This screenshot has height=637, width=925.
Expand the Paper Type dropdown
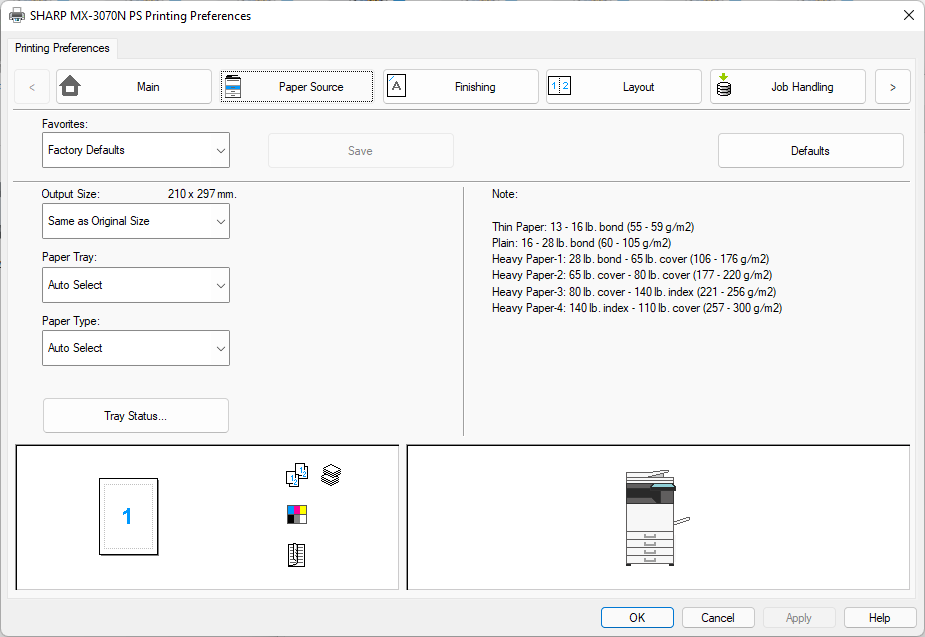(138, 348)
